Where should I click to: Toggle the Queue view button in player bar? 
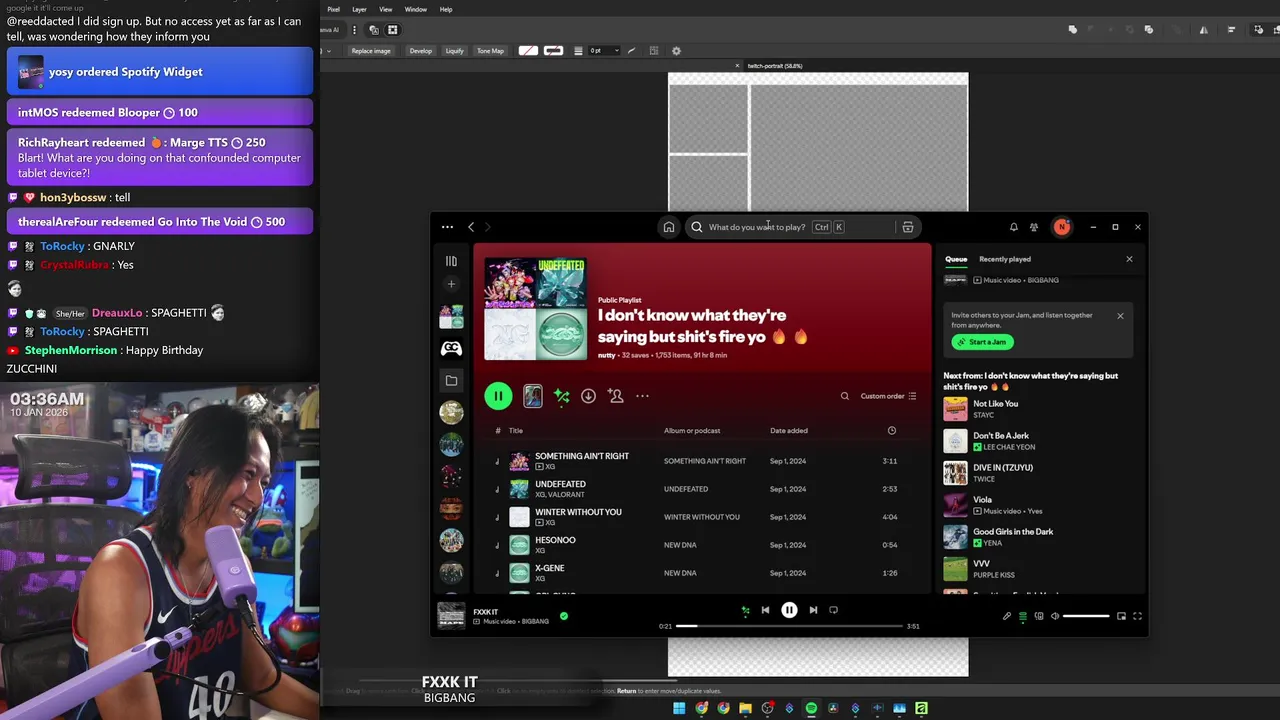click(x=1023, y=616)
